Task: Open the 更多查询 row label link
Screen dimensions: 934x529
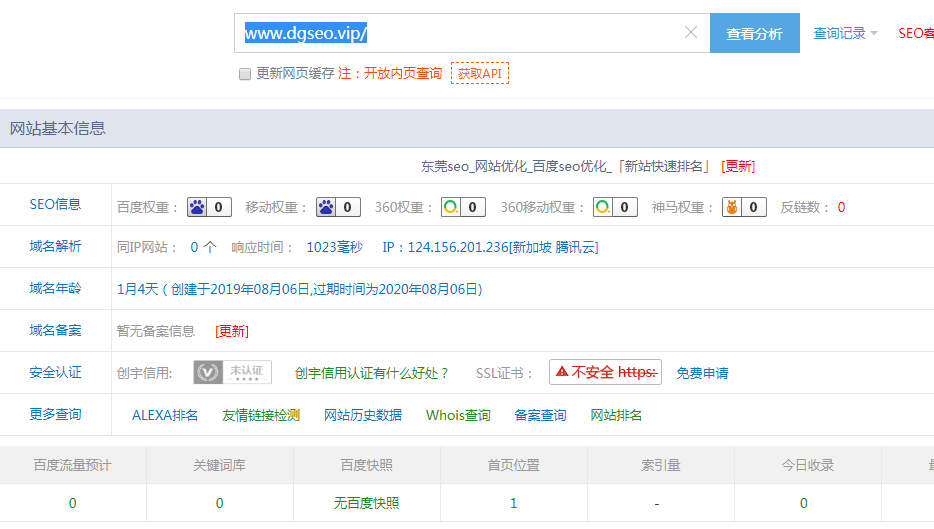Action: click(x=55, y=415)
